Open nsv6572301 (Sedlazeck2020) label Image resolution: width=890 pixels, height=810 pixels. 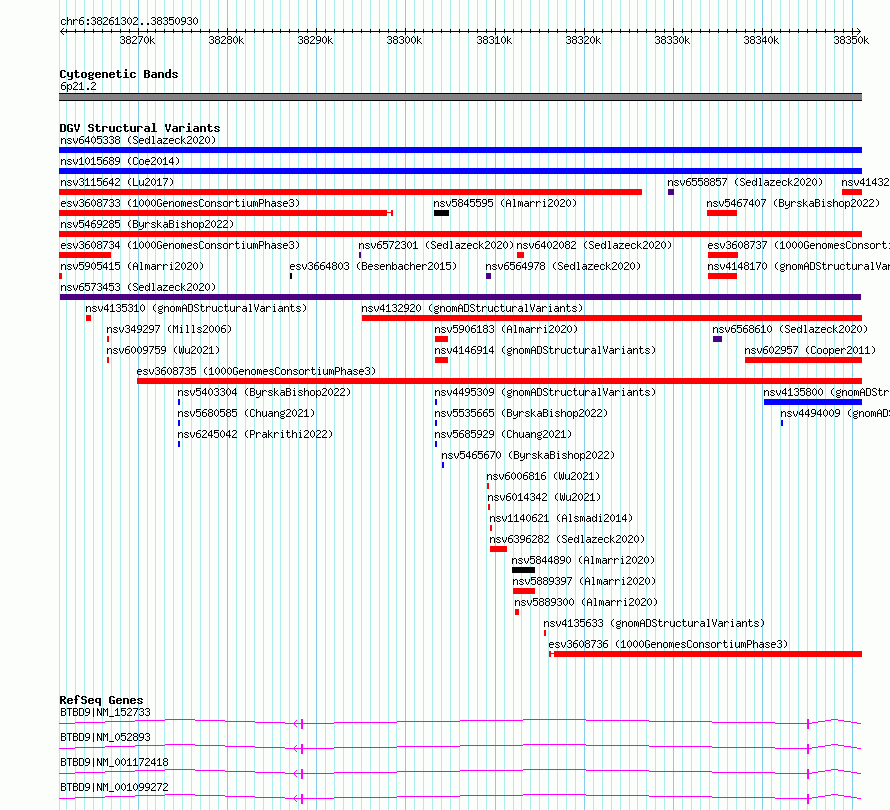click(x=436, y=245)
